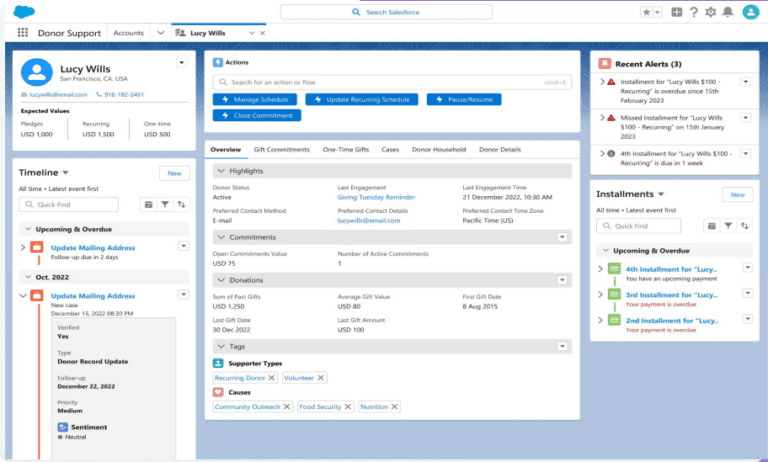Click the Update Recurring Schedule button

pyautogui.click(x=361, y=99)
